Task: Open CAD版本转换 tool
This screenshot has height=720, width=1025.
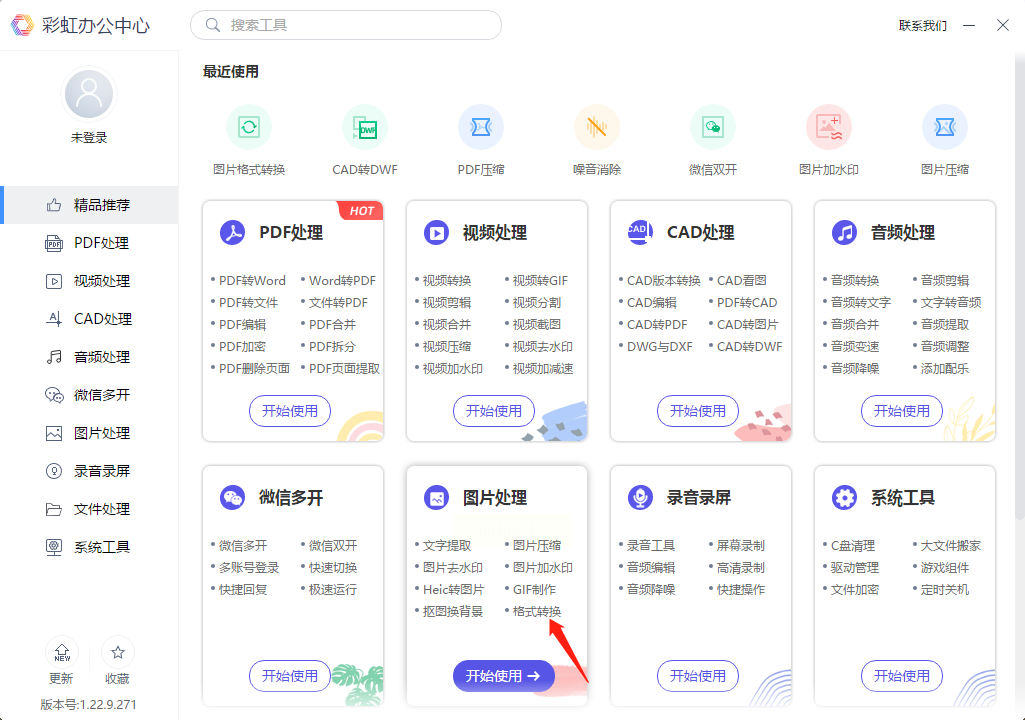Action: point(664,281)
